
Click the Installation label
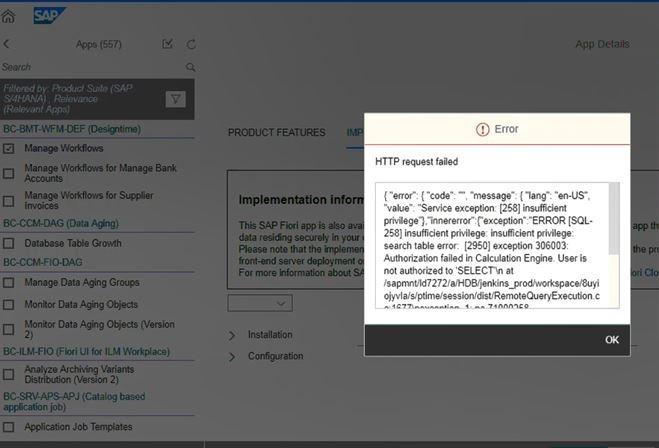point(270,335)
